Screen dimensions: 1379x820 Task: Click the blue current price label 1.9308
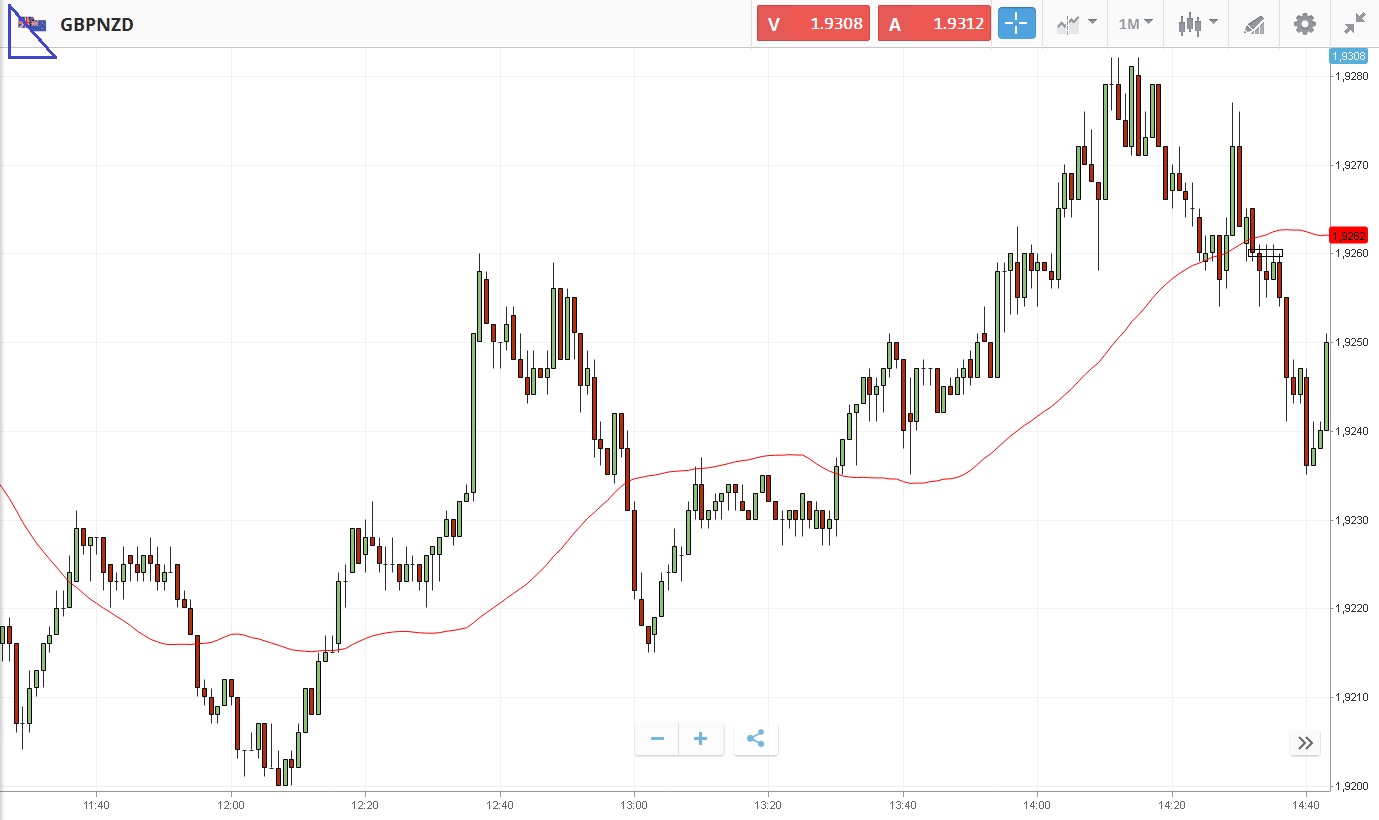point(1348,56)
